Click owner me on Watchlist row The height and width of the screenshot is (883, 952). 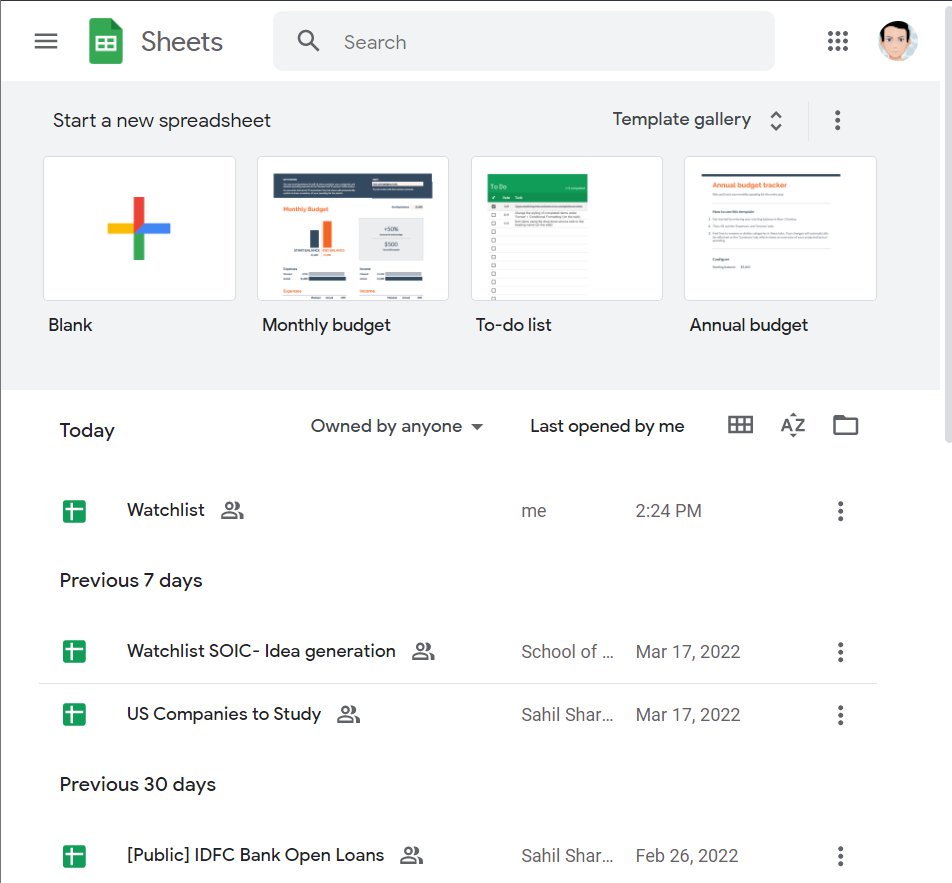point(534,511)
